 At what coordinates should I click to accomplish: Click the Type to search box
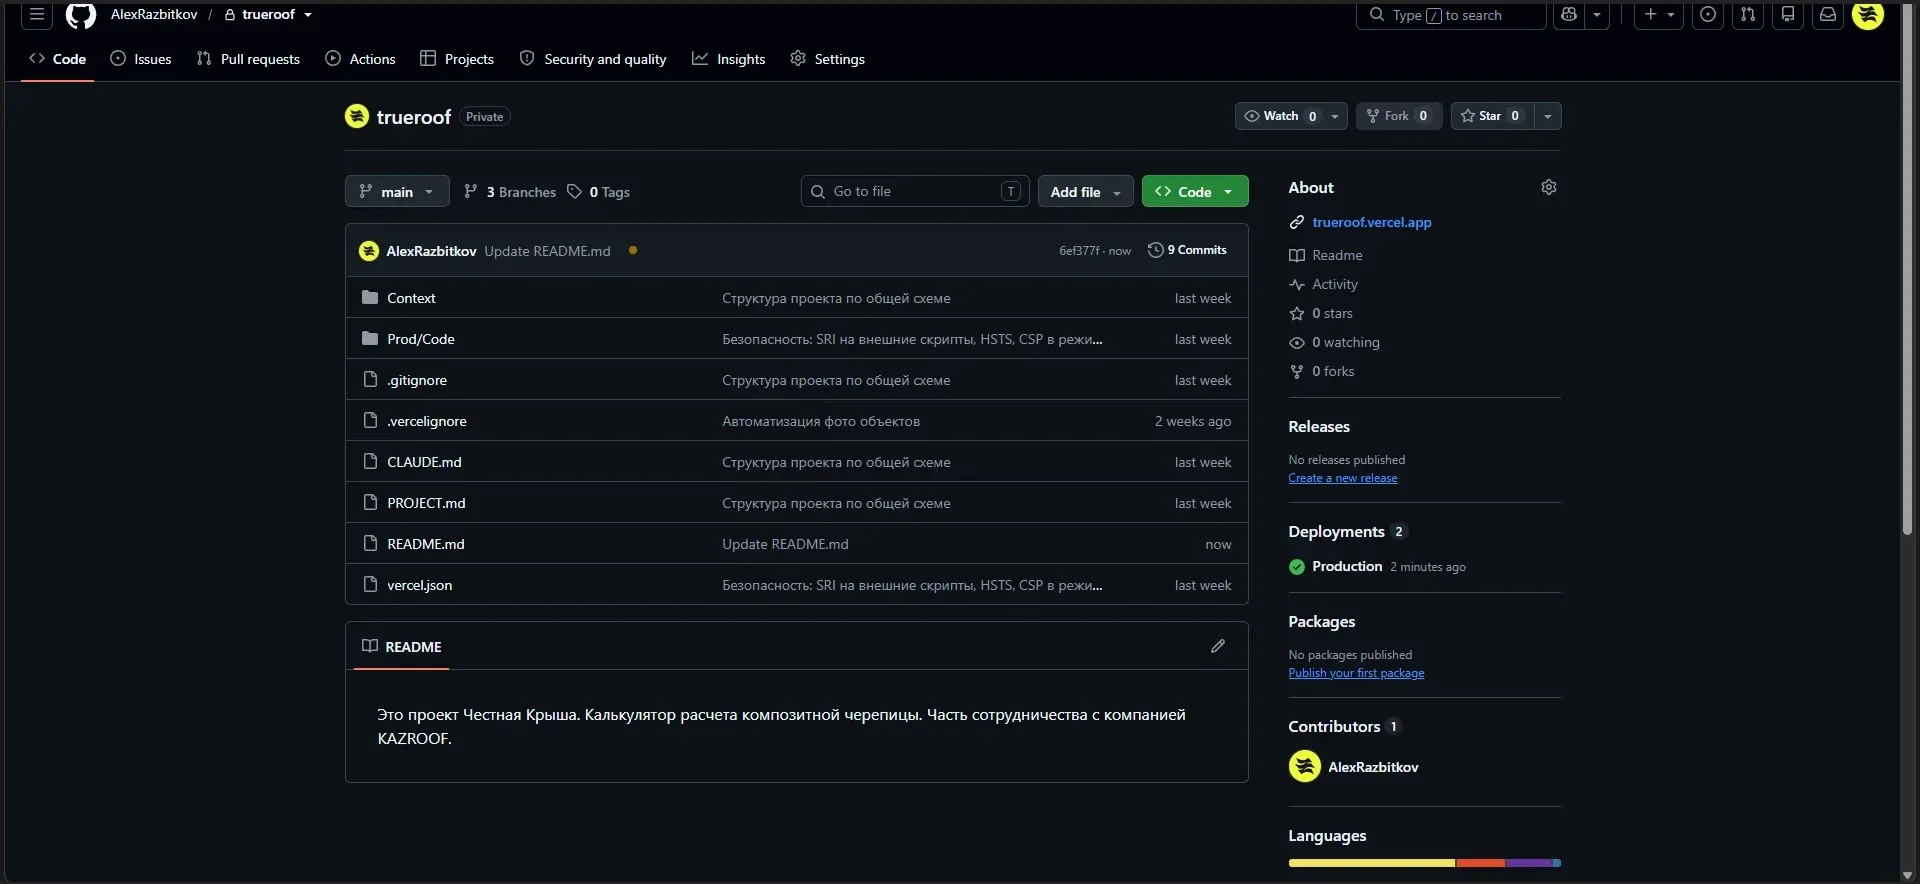[x=1451, y=14]
